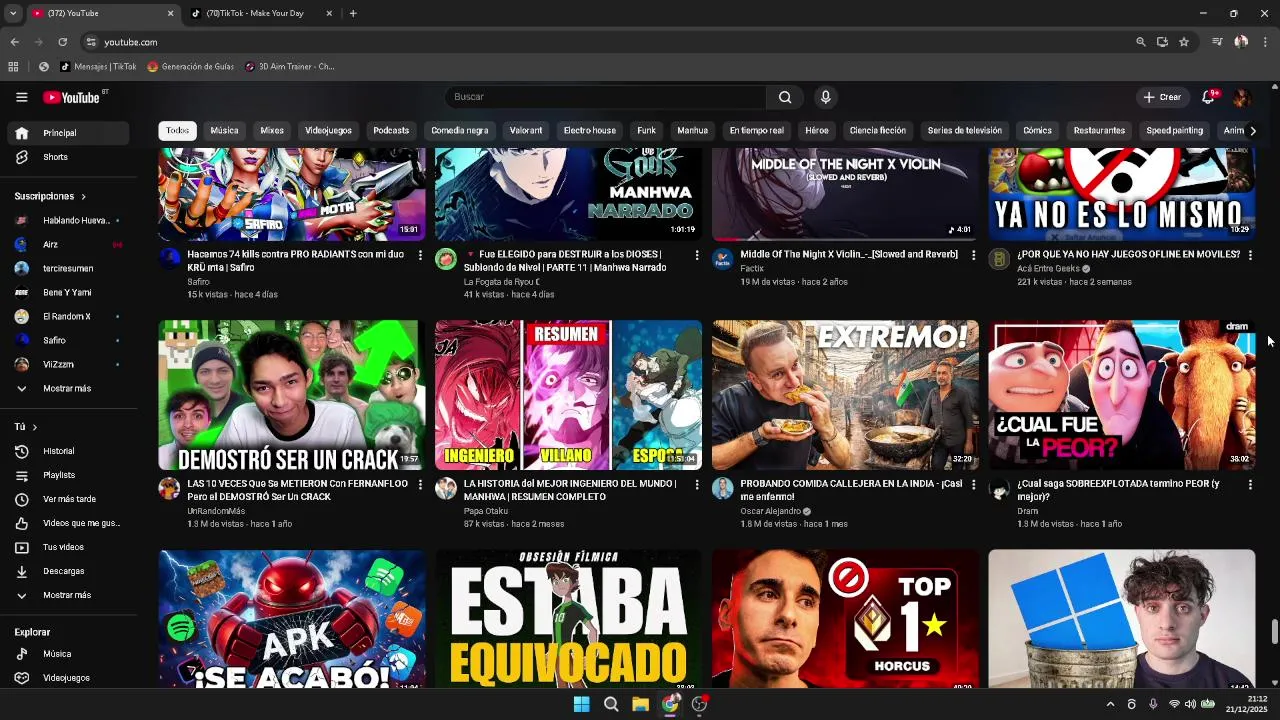Open File Explorer from taskbar
1280x720 pixels.
[x=640, y=704]
